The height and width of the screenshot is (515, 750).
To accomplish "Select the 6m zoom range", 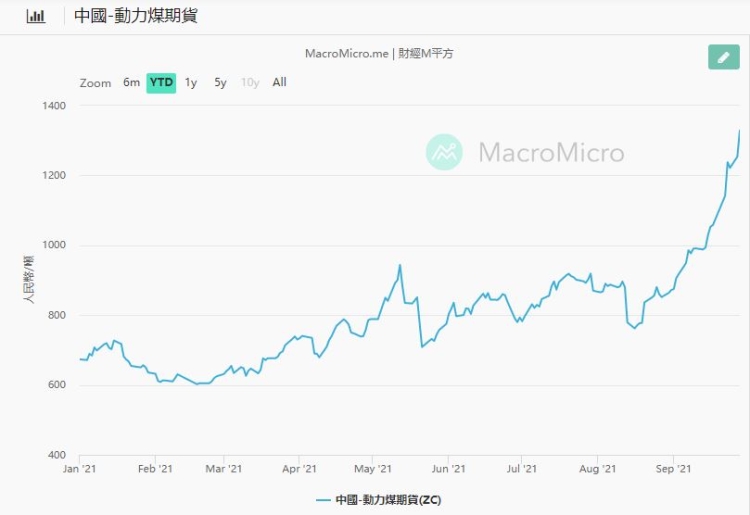I will click(131, 83).
